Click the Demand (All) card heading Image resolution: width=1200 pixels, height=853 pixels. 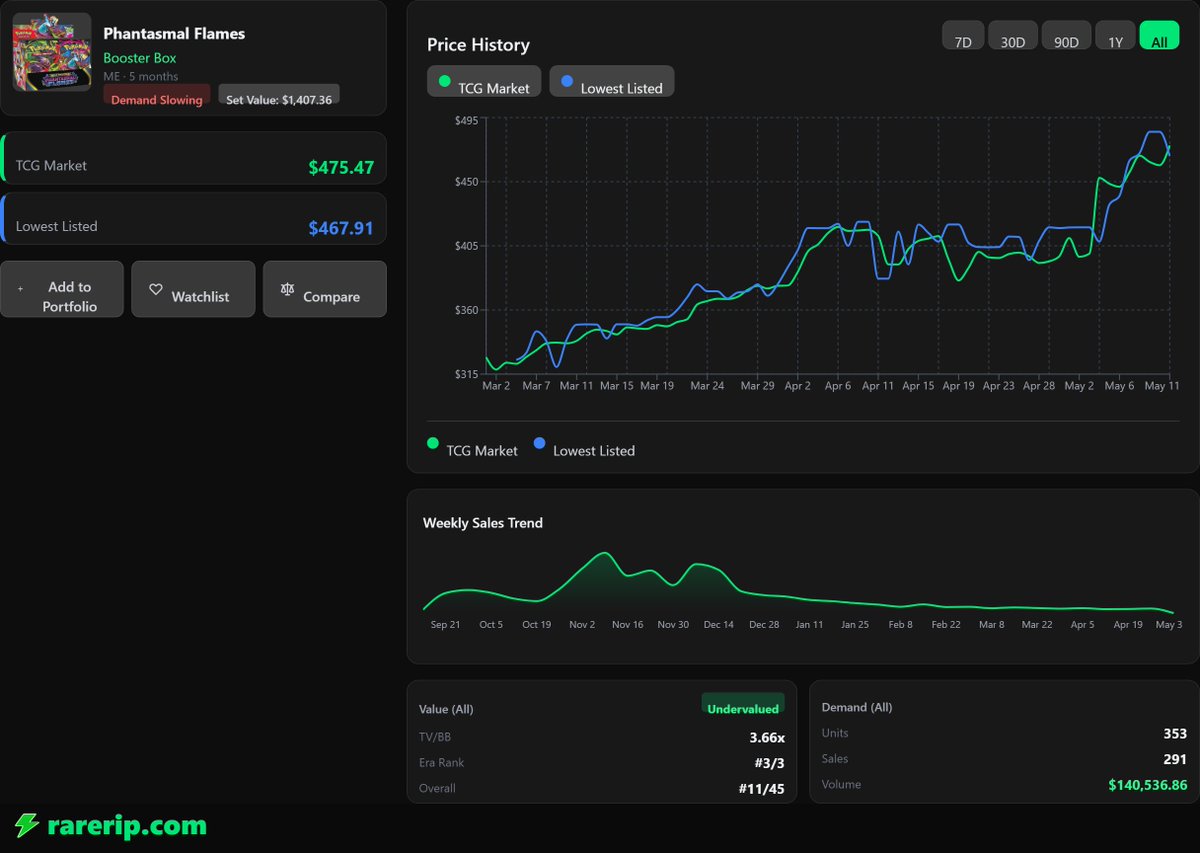point(857,707)
